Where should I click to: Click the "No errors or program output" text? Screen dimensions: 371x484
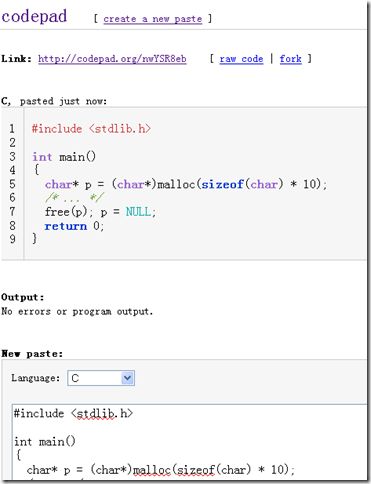click(77, 311)
